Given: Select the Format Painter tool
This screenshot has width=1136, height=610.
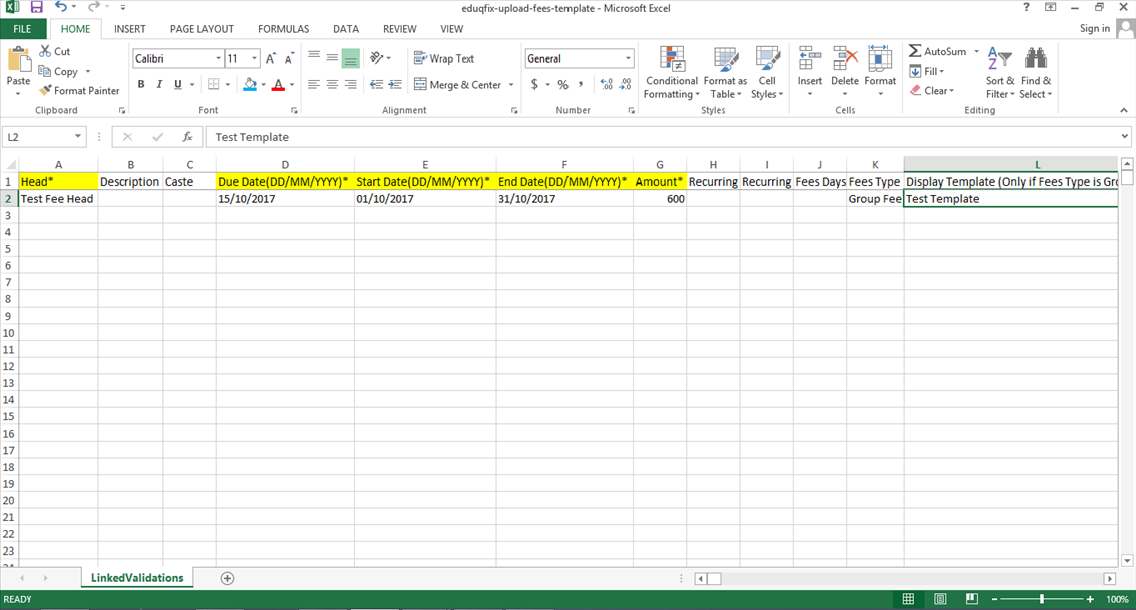Looking at the screenshot, I should pyautogui.click(x=79, y=91).
